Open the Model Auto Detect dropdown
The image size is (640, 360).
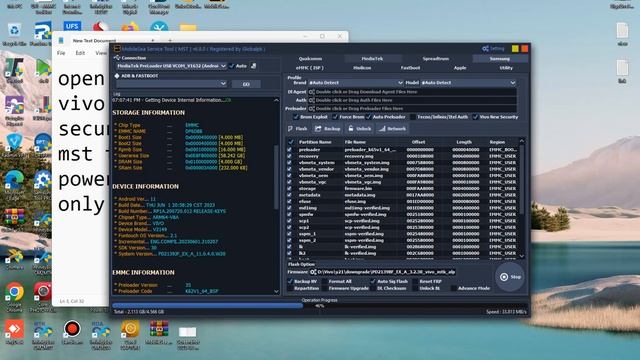(x=468, y=82)
